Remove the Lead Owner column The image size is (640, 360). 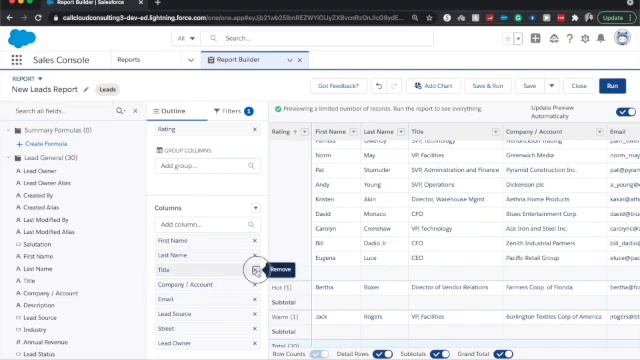(x=255, y=343)
